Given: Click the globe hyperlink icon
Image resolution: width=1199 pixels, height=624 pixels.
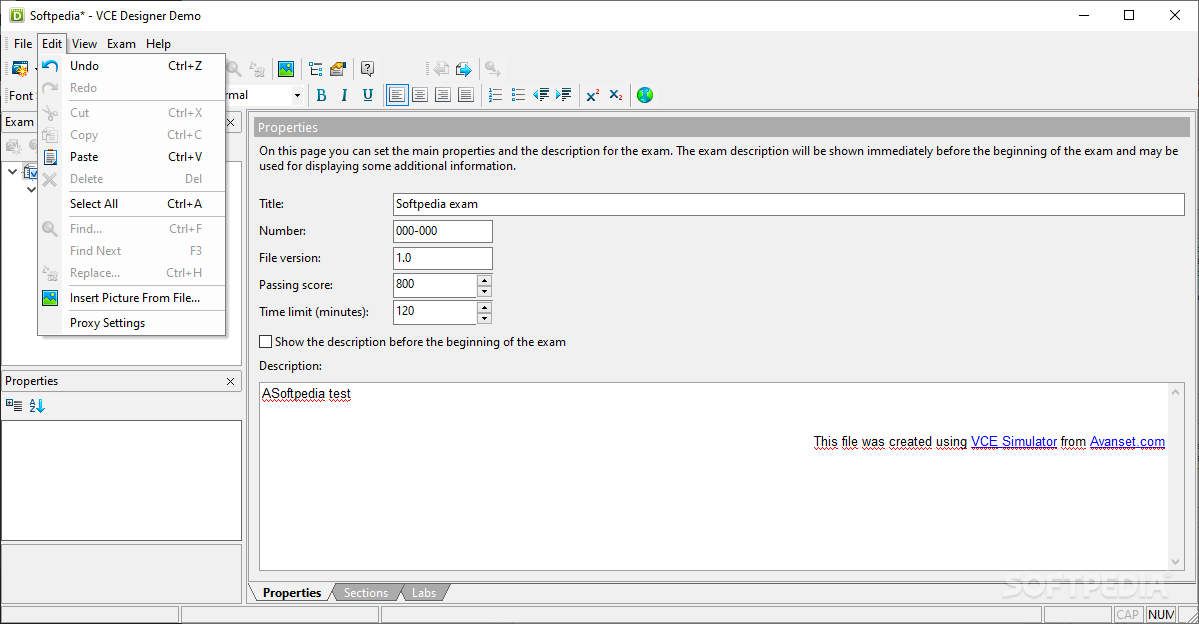Looking at the screenshot, I should click(645, 95).
